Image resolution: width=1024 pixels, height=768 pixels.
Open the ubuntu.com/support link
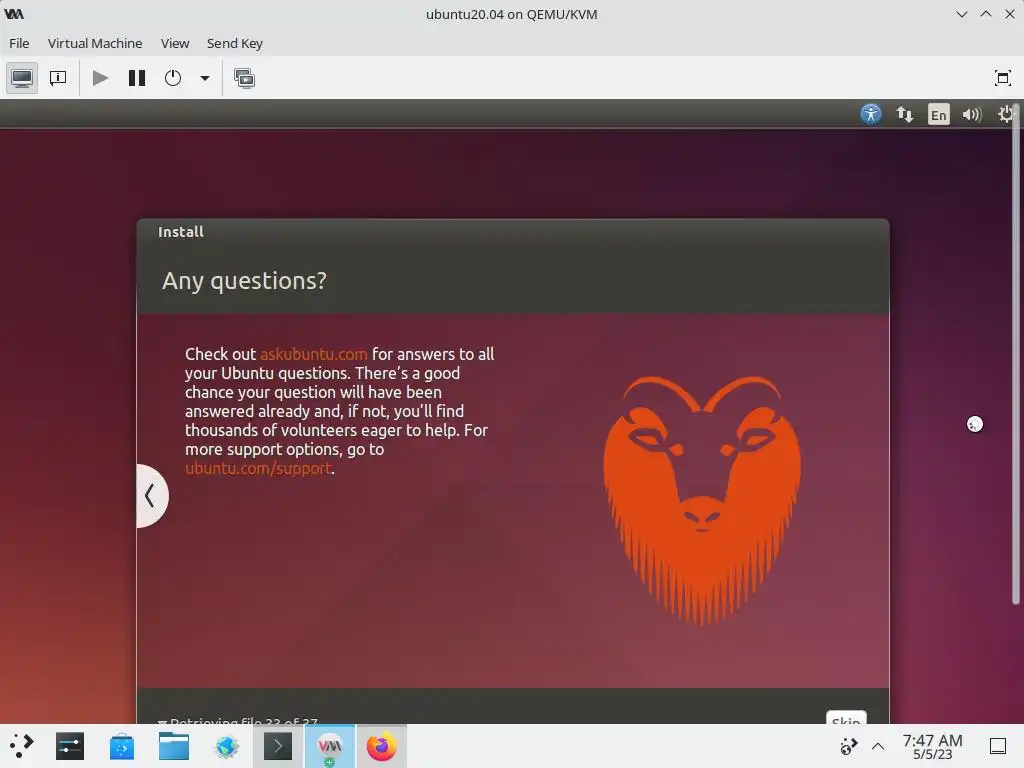tap(258, 468)
